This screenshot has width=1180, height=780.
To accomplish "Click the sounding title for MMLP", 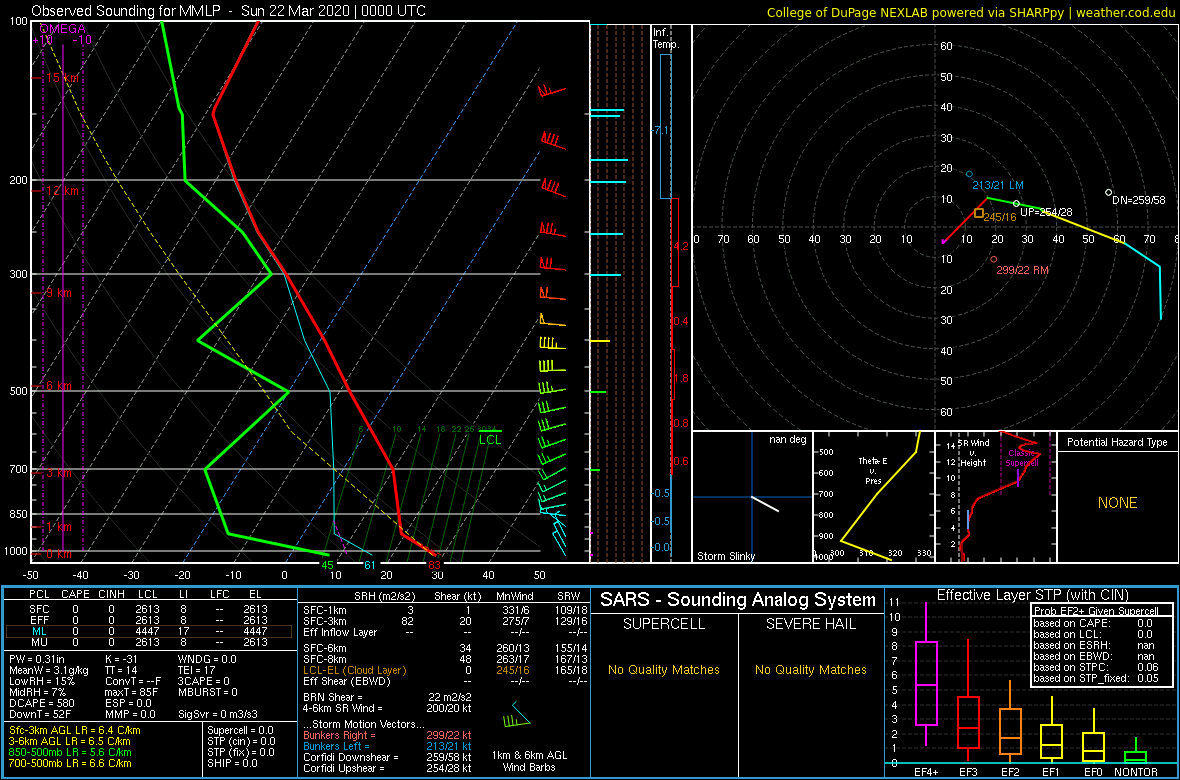I will point(228,11).
